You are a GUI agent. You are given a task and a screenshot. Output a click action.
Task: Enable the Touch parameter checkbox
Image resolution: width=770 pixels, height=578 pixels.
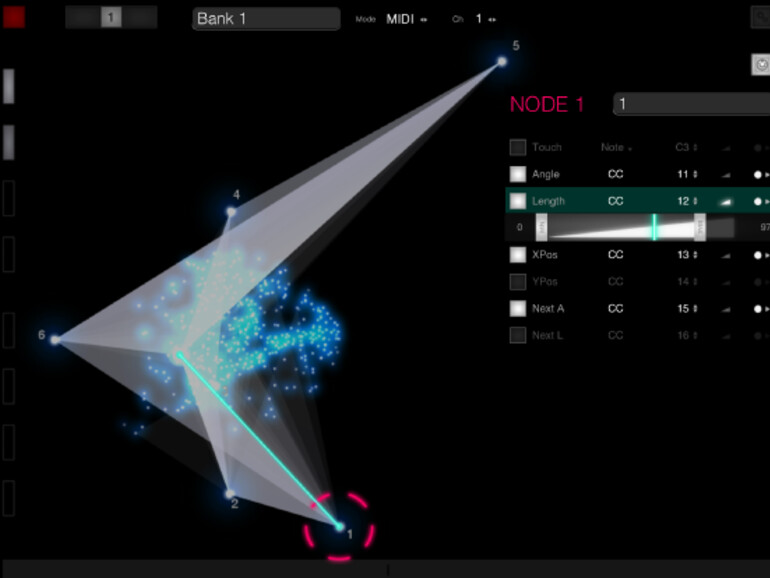coord(518,147)
